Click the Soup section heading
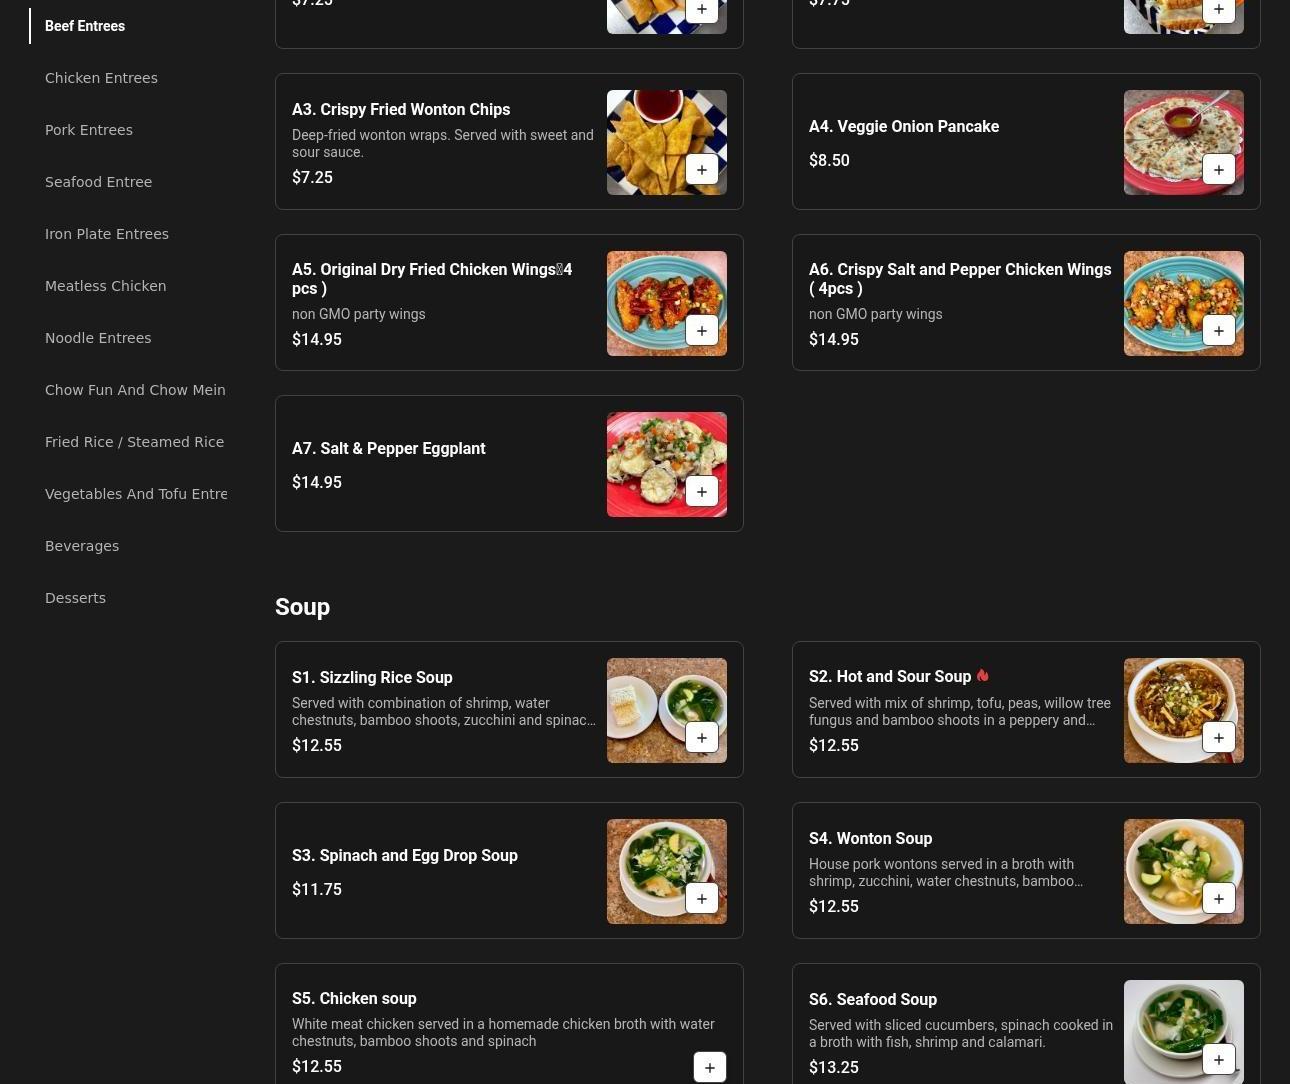This screenshot has height=1084, width=1290. (302, 607)
